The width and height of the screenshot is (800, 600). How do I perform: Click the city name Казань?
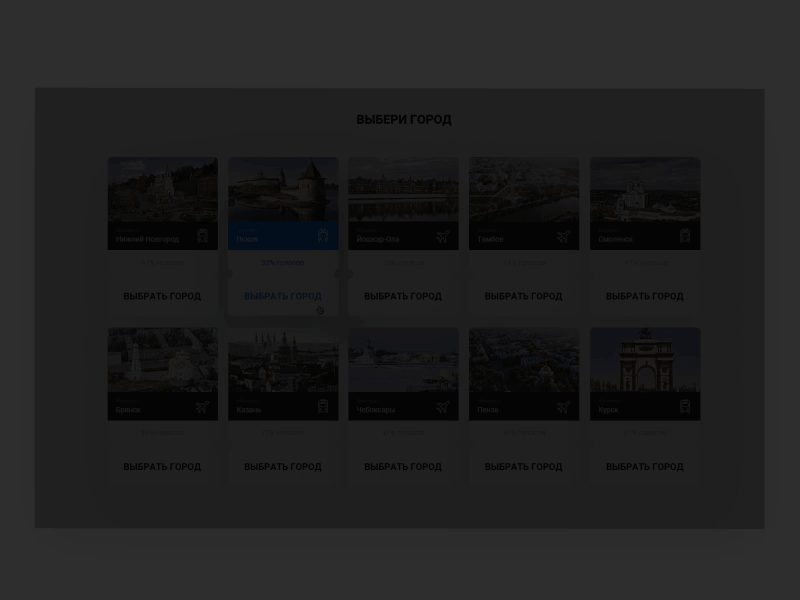(249, 410)
